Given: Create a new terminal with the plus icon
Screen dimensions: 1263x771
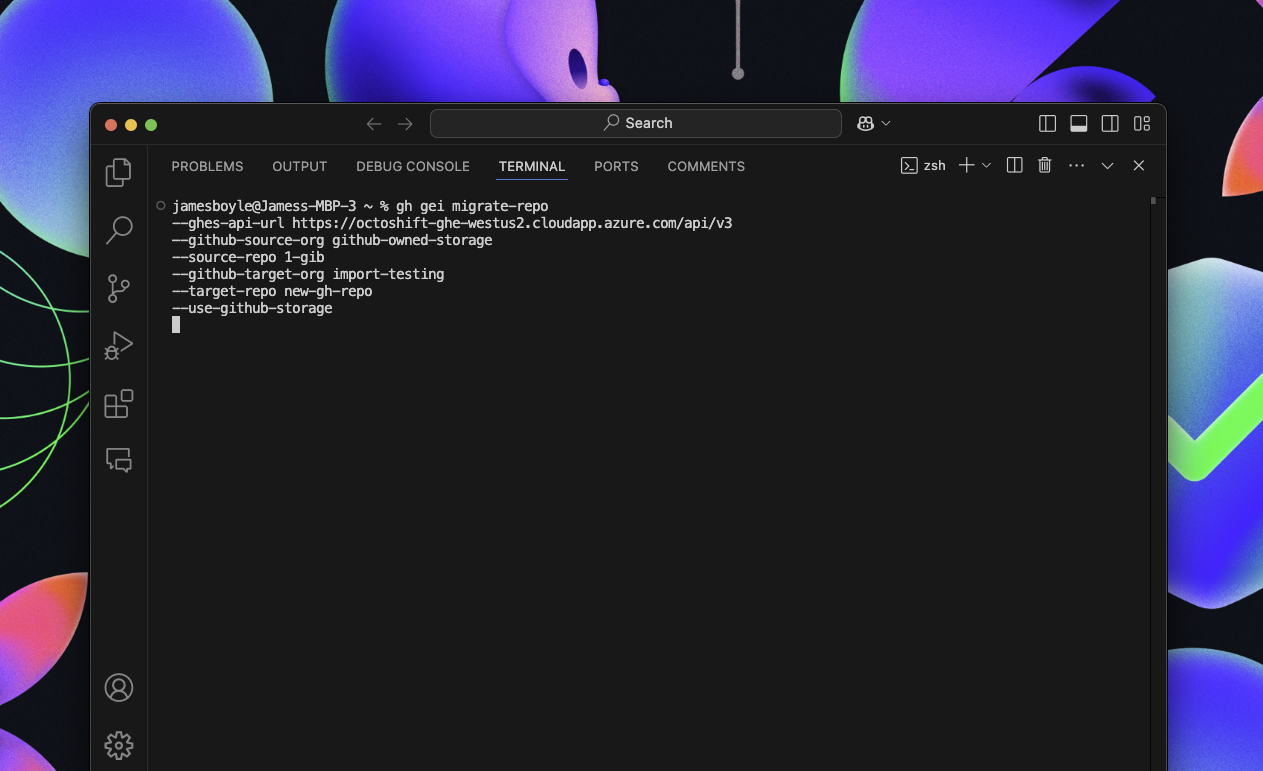Looking at the screenshot, I should click(966, 165).
